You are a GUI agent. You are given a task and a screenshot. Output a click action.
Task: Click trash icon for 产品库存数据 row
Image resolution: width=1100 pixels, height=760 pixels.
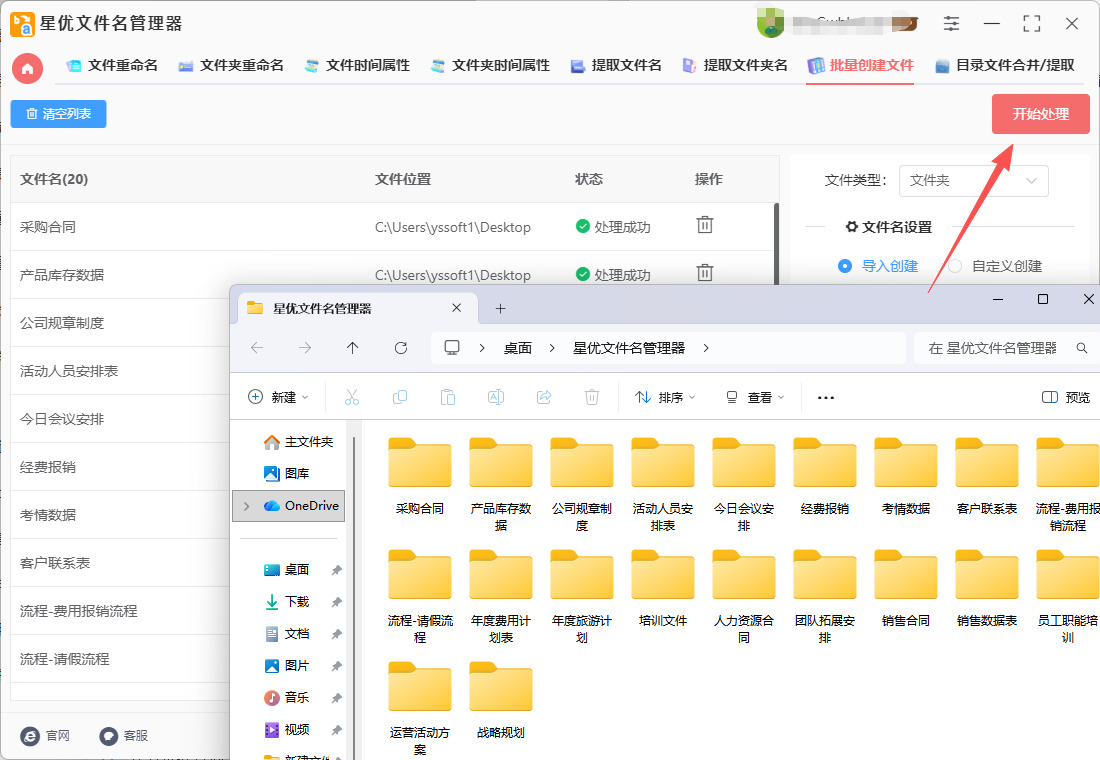[x=705, y=272]
